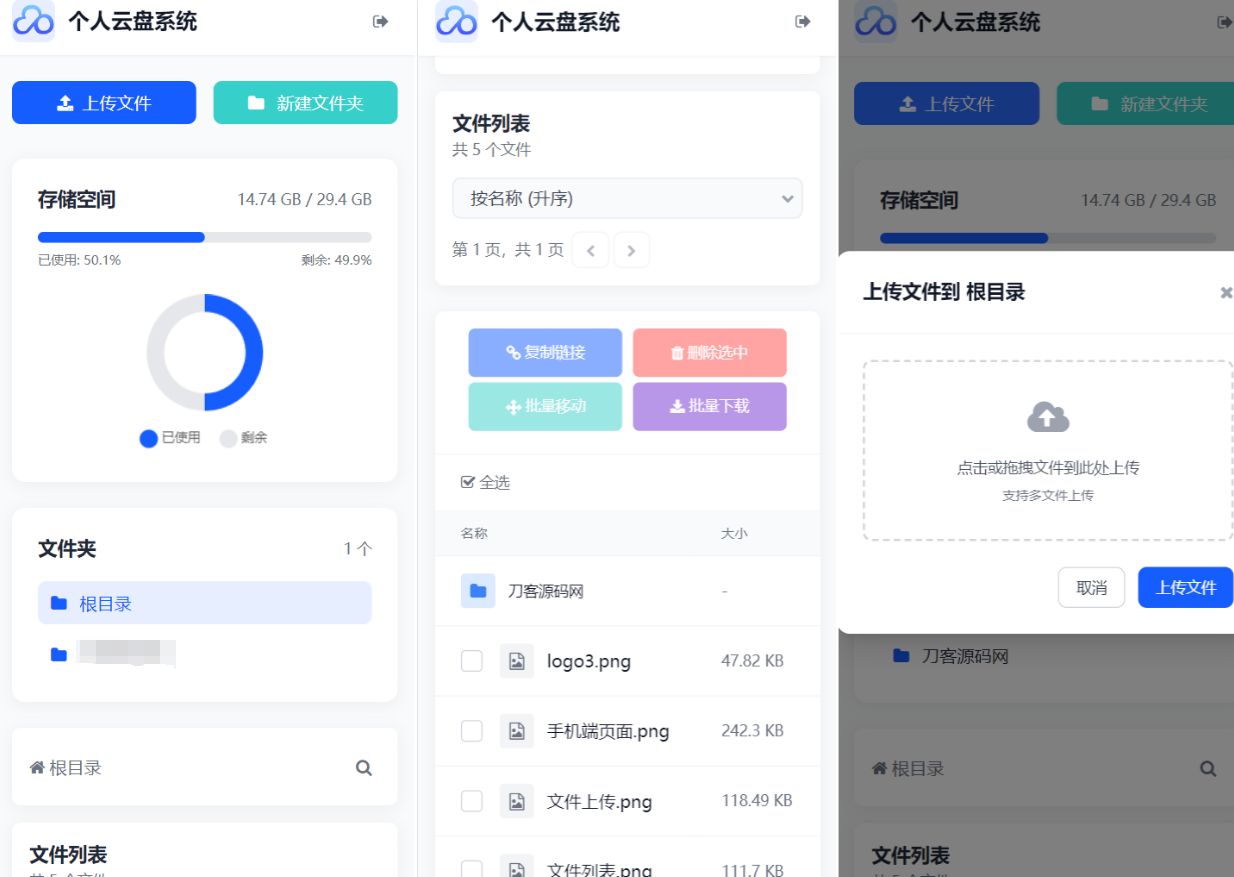
Task: Click the image icon next to 文件上传.png
Action: 517,801
